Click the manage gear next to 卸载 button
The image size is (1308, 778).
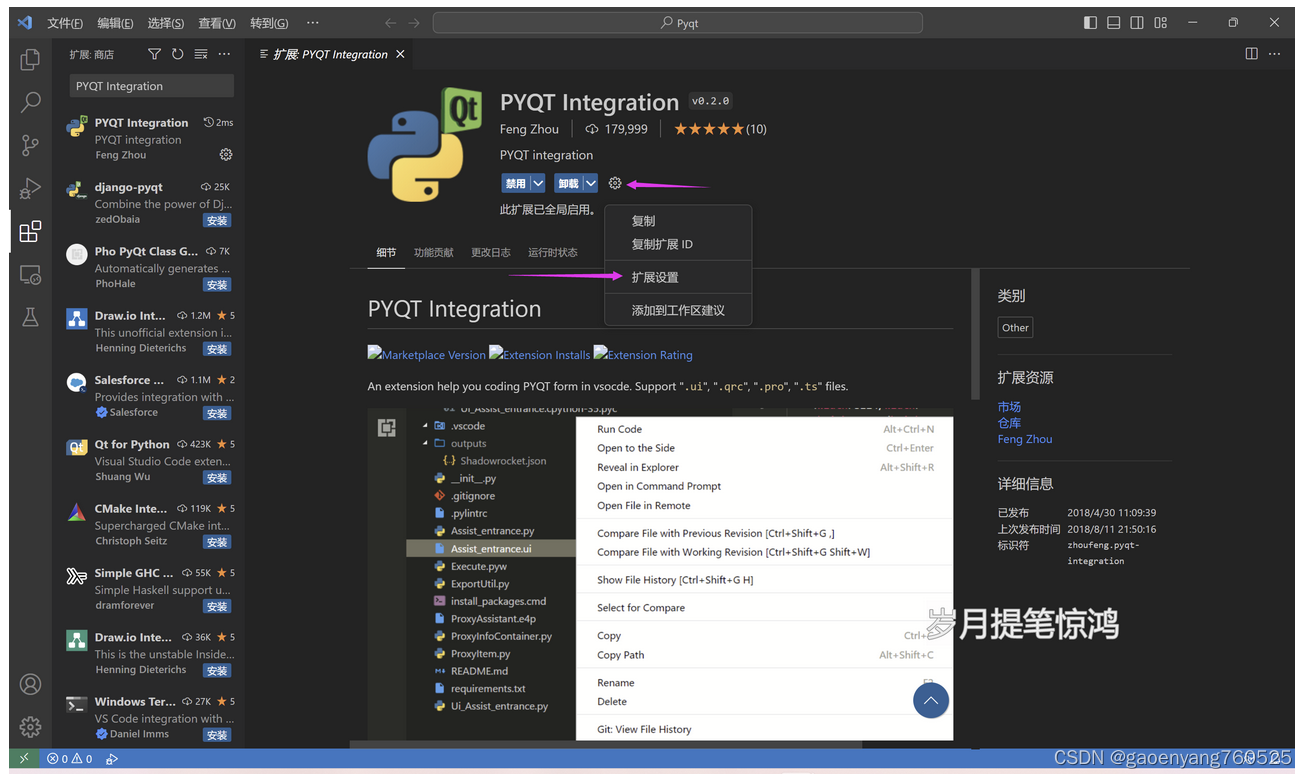click(615, 183)
